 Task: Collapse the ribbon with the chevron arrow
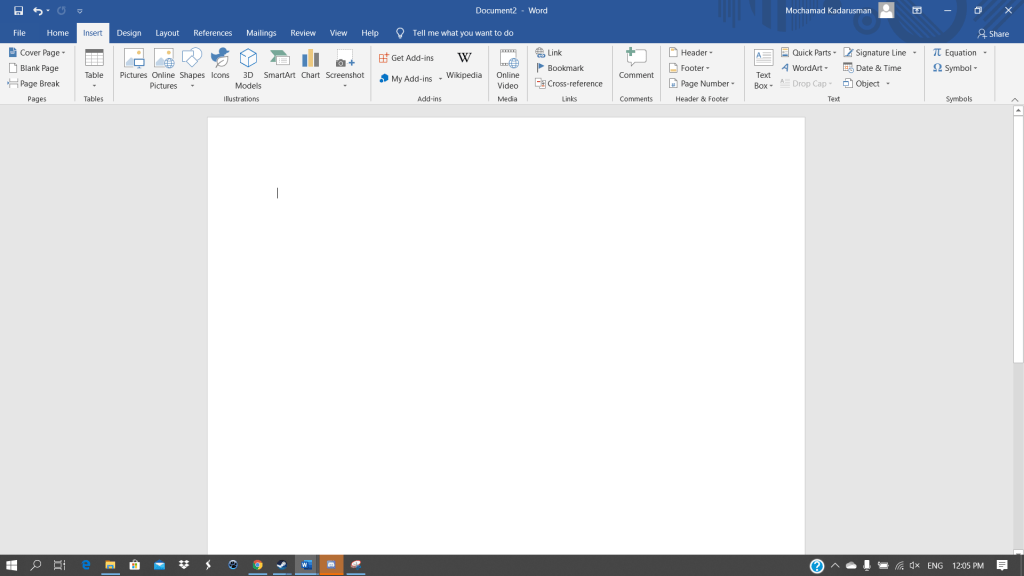coord(1014,100)
